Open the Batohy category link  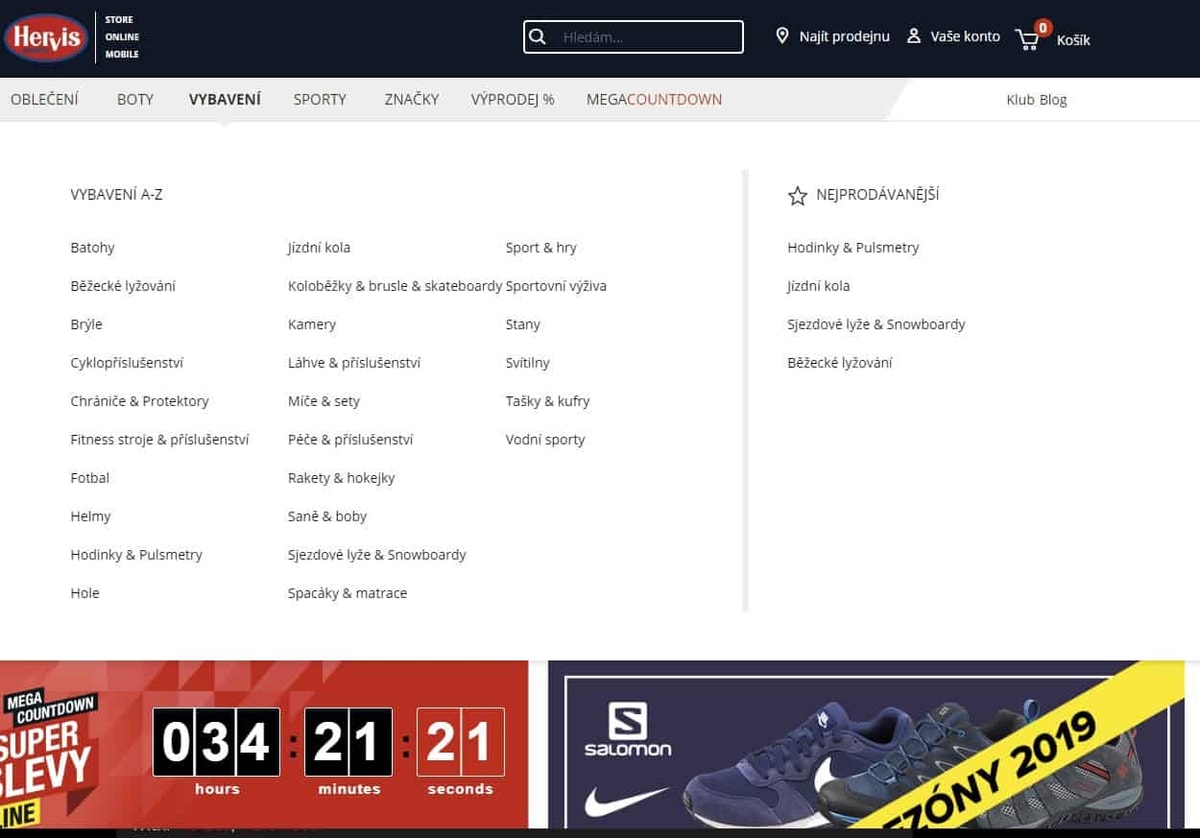coord(92,247)
